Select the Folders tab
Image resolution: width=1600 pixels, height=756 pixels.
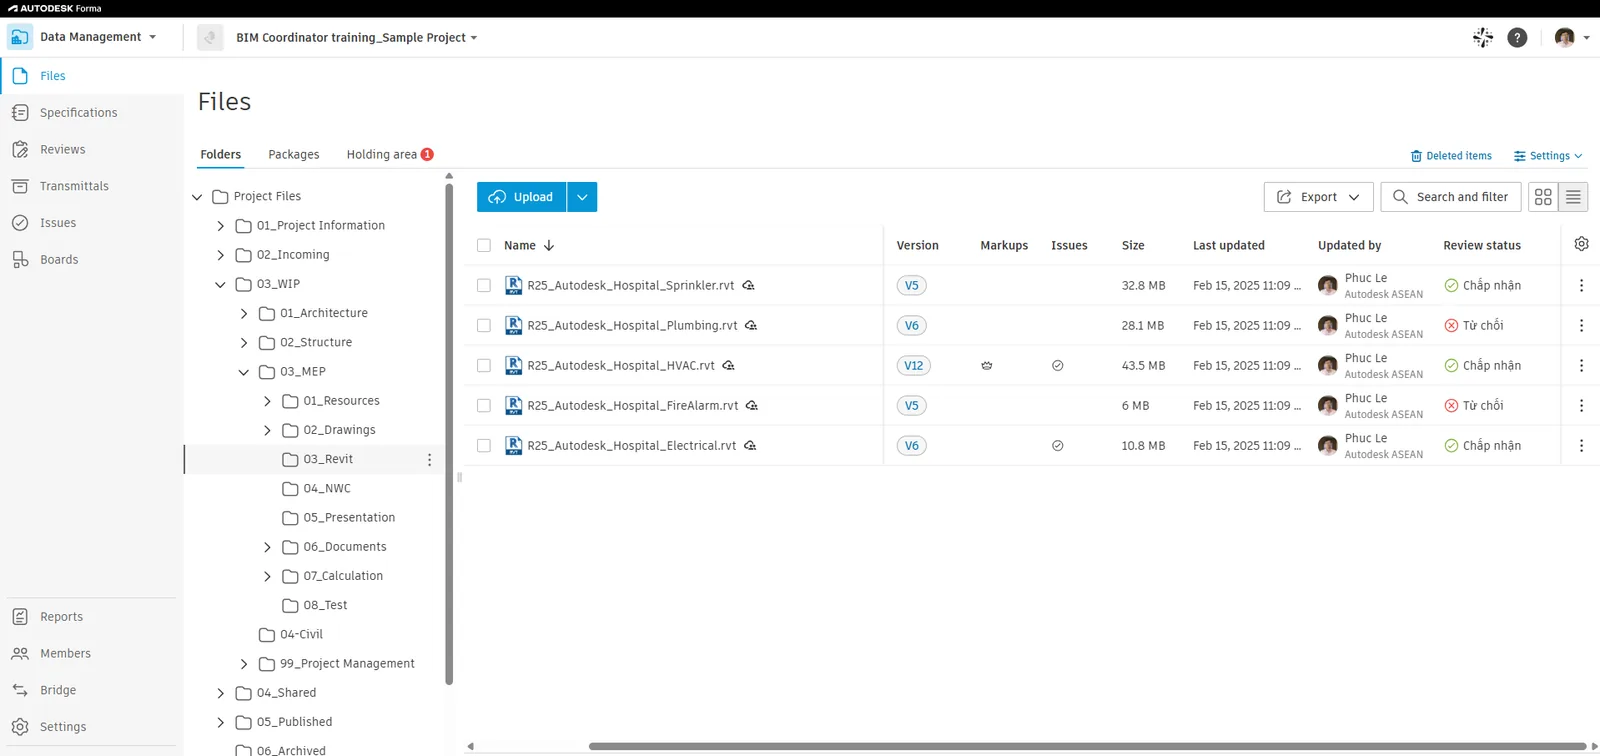(220, 154)
